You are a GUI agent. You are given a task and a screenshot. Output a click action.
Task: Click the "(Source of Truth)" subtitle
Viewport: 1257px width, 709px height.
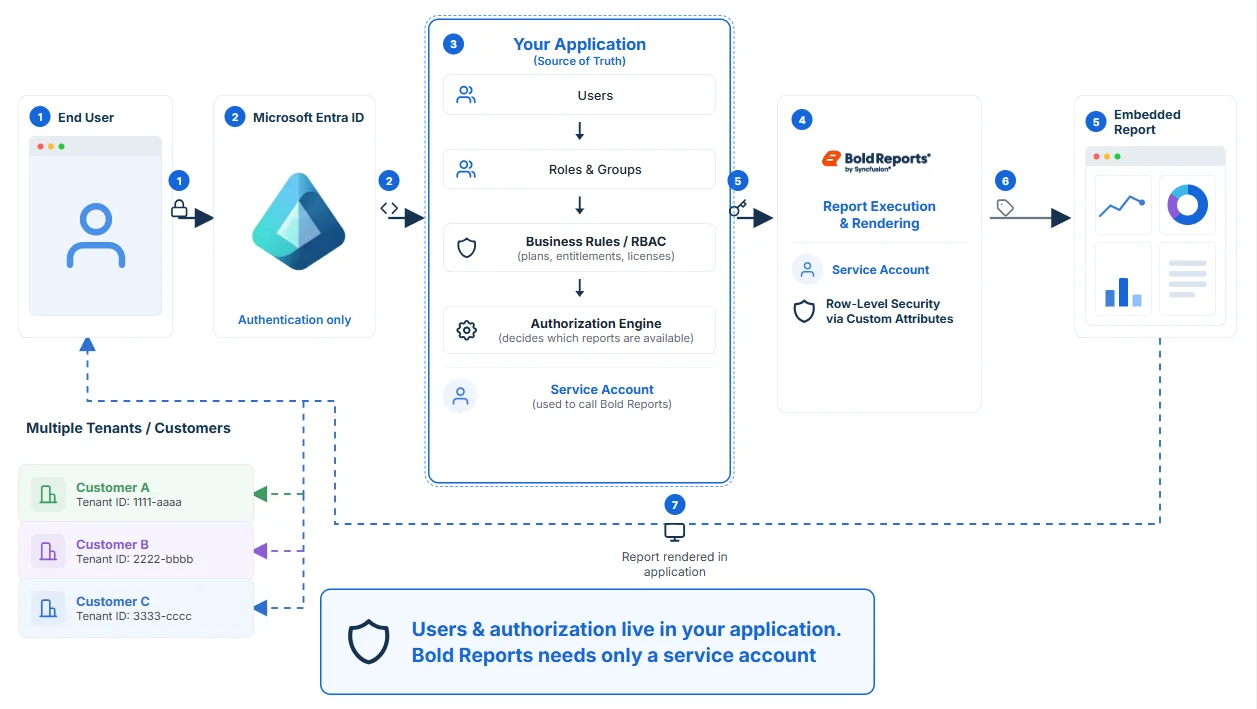pos(579,61)
